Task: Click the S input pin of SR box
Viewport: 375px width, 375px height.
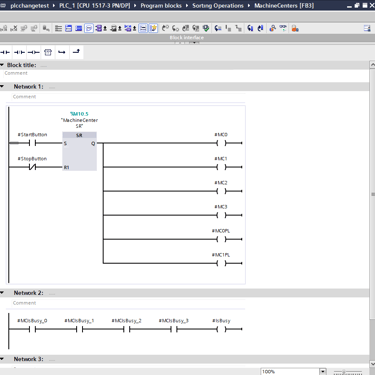Action: (65, 143)
